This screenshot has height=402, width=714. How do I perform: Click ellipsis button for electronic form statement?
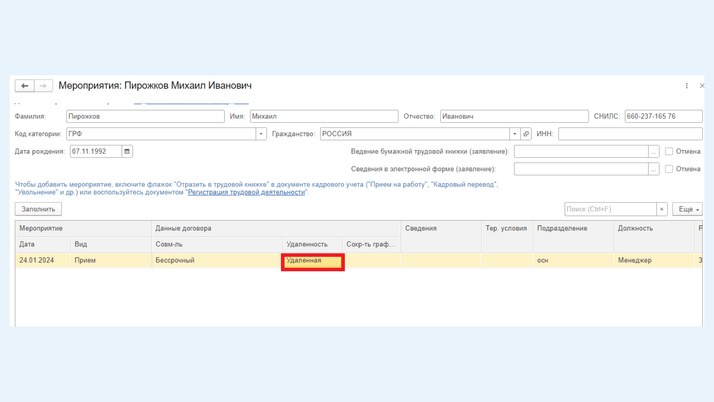click(654, 169)
